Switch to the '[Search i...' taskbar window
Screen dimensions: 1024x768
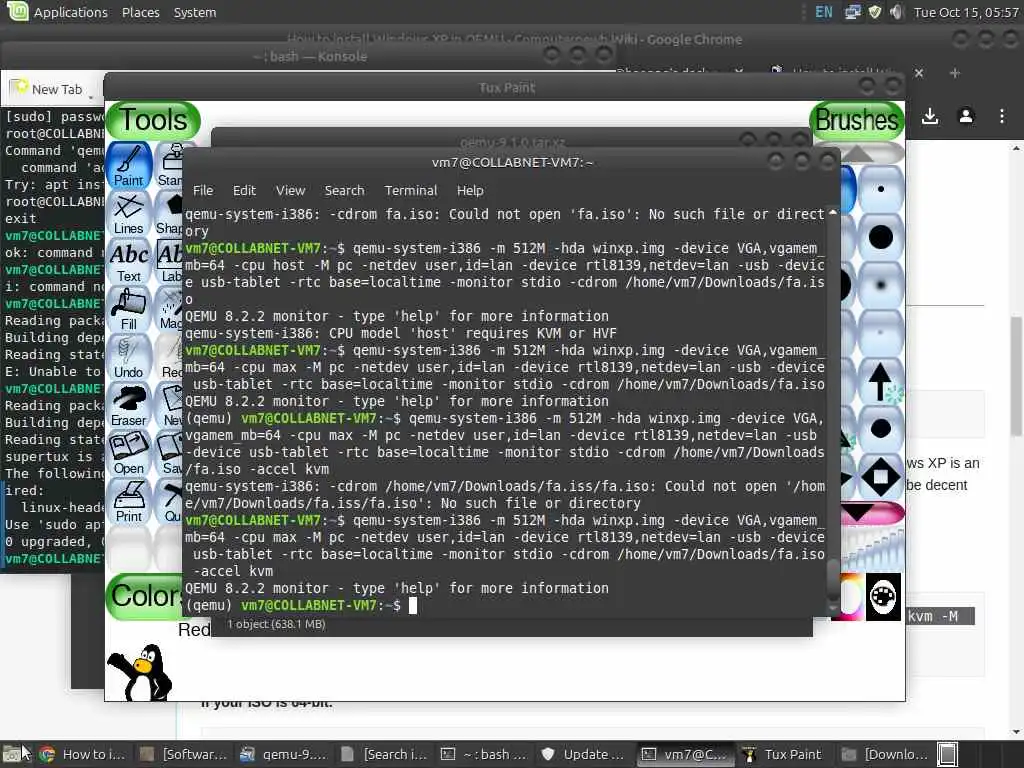coord(385,754)
